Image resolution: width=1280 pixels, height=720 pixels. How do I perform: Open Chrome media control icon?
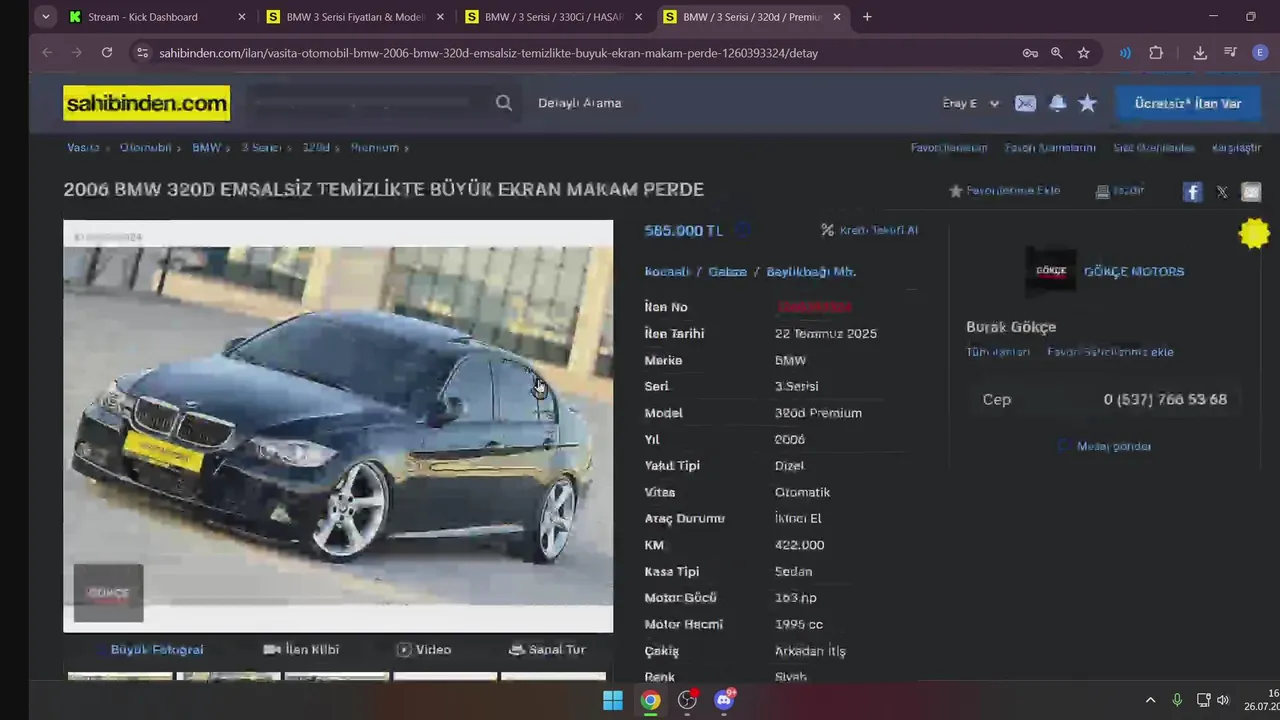[x=1230, y=53]
